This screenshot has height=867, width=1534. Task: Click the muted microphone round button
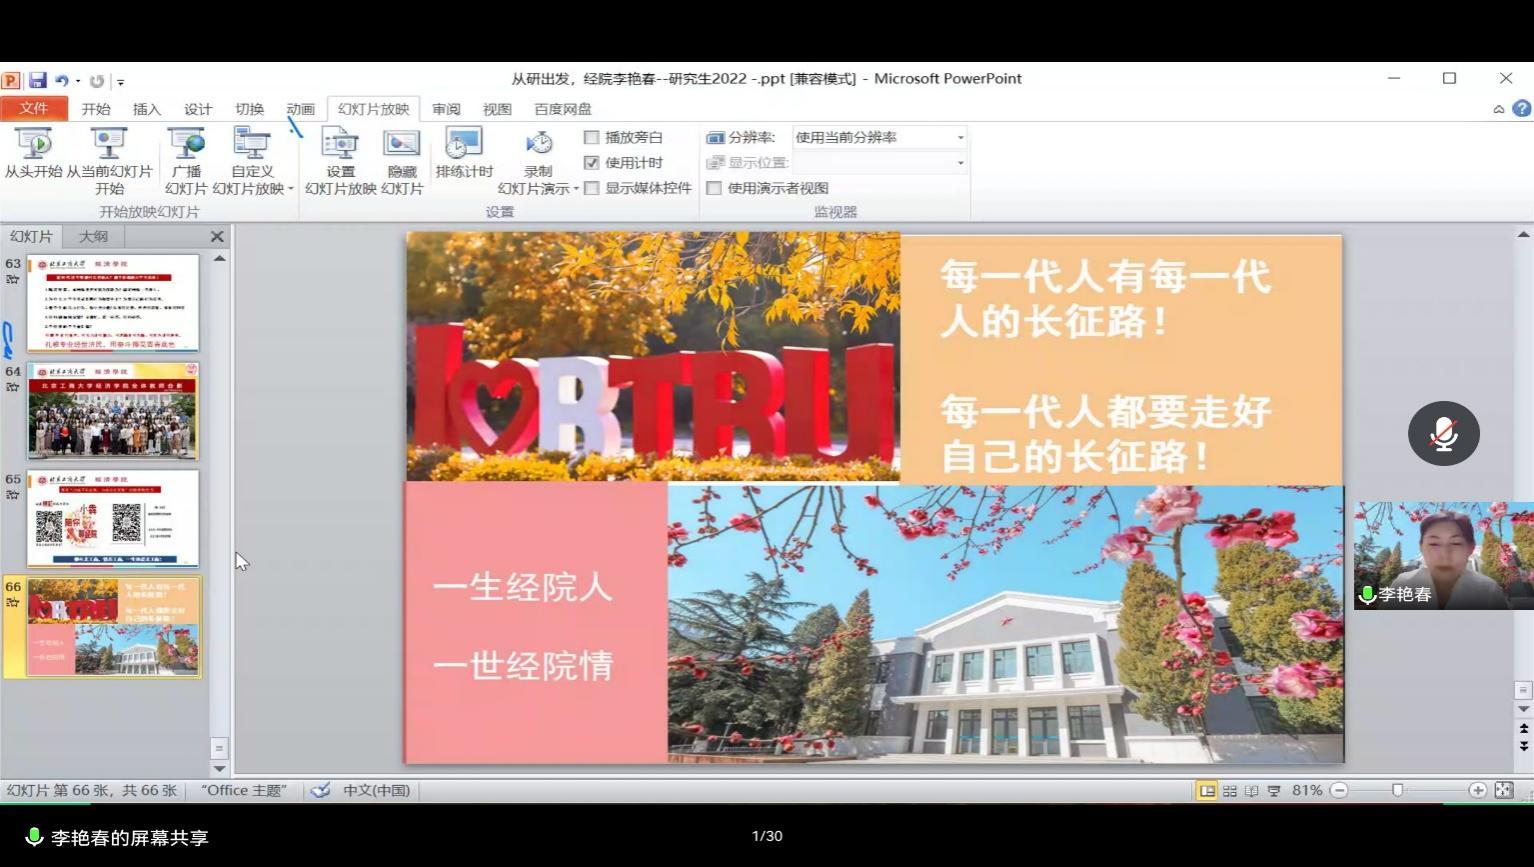[x=1443, y=433]
